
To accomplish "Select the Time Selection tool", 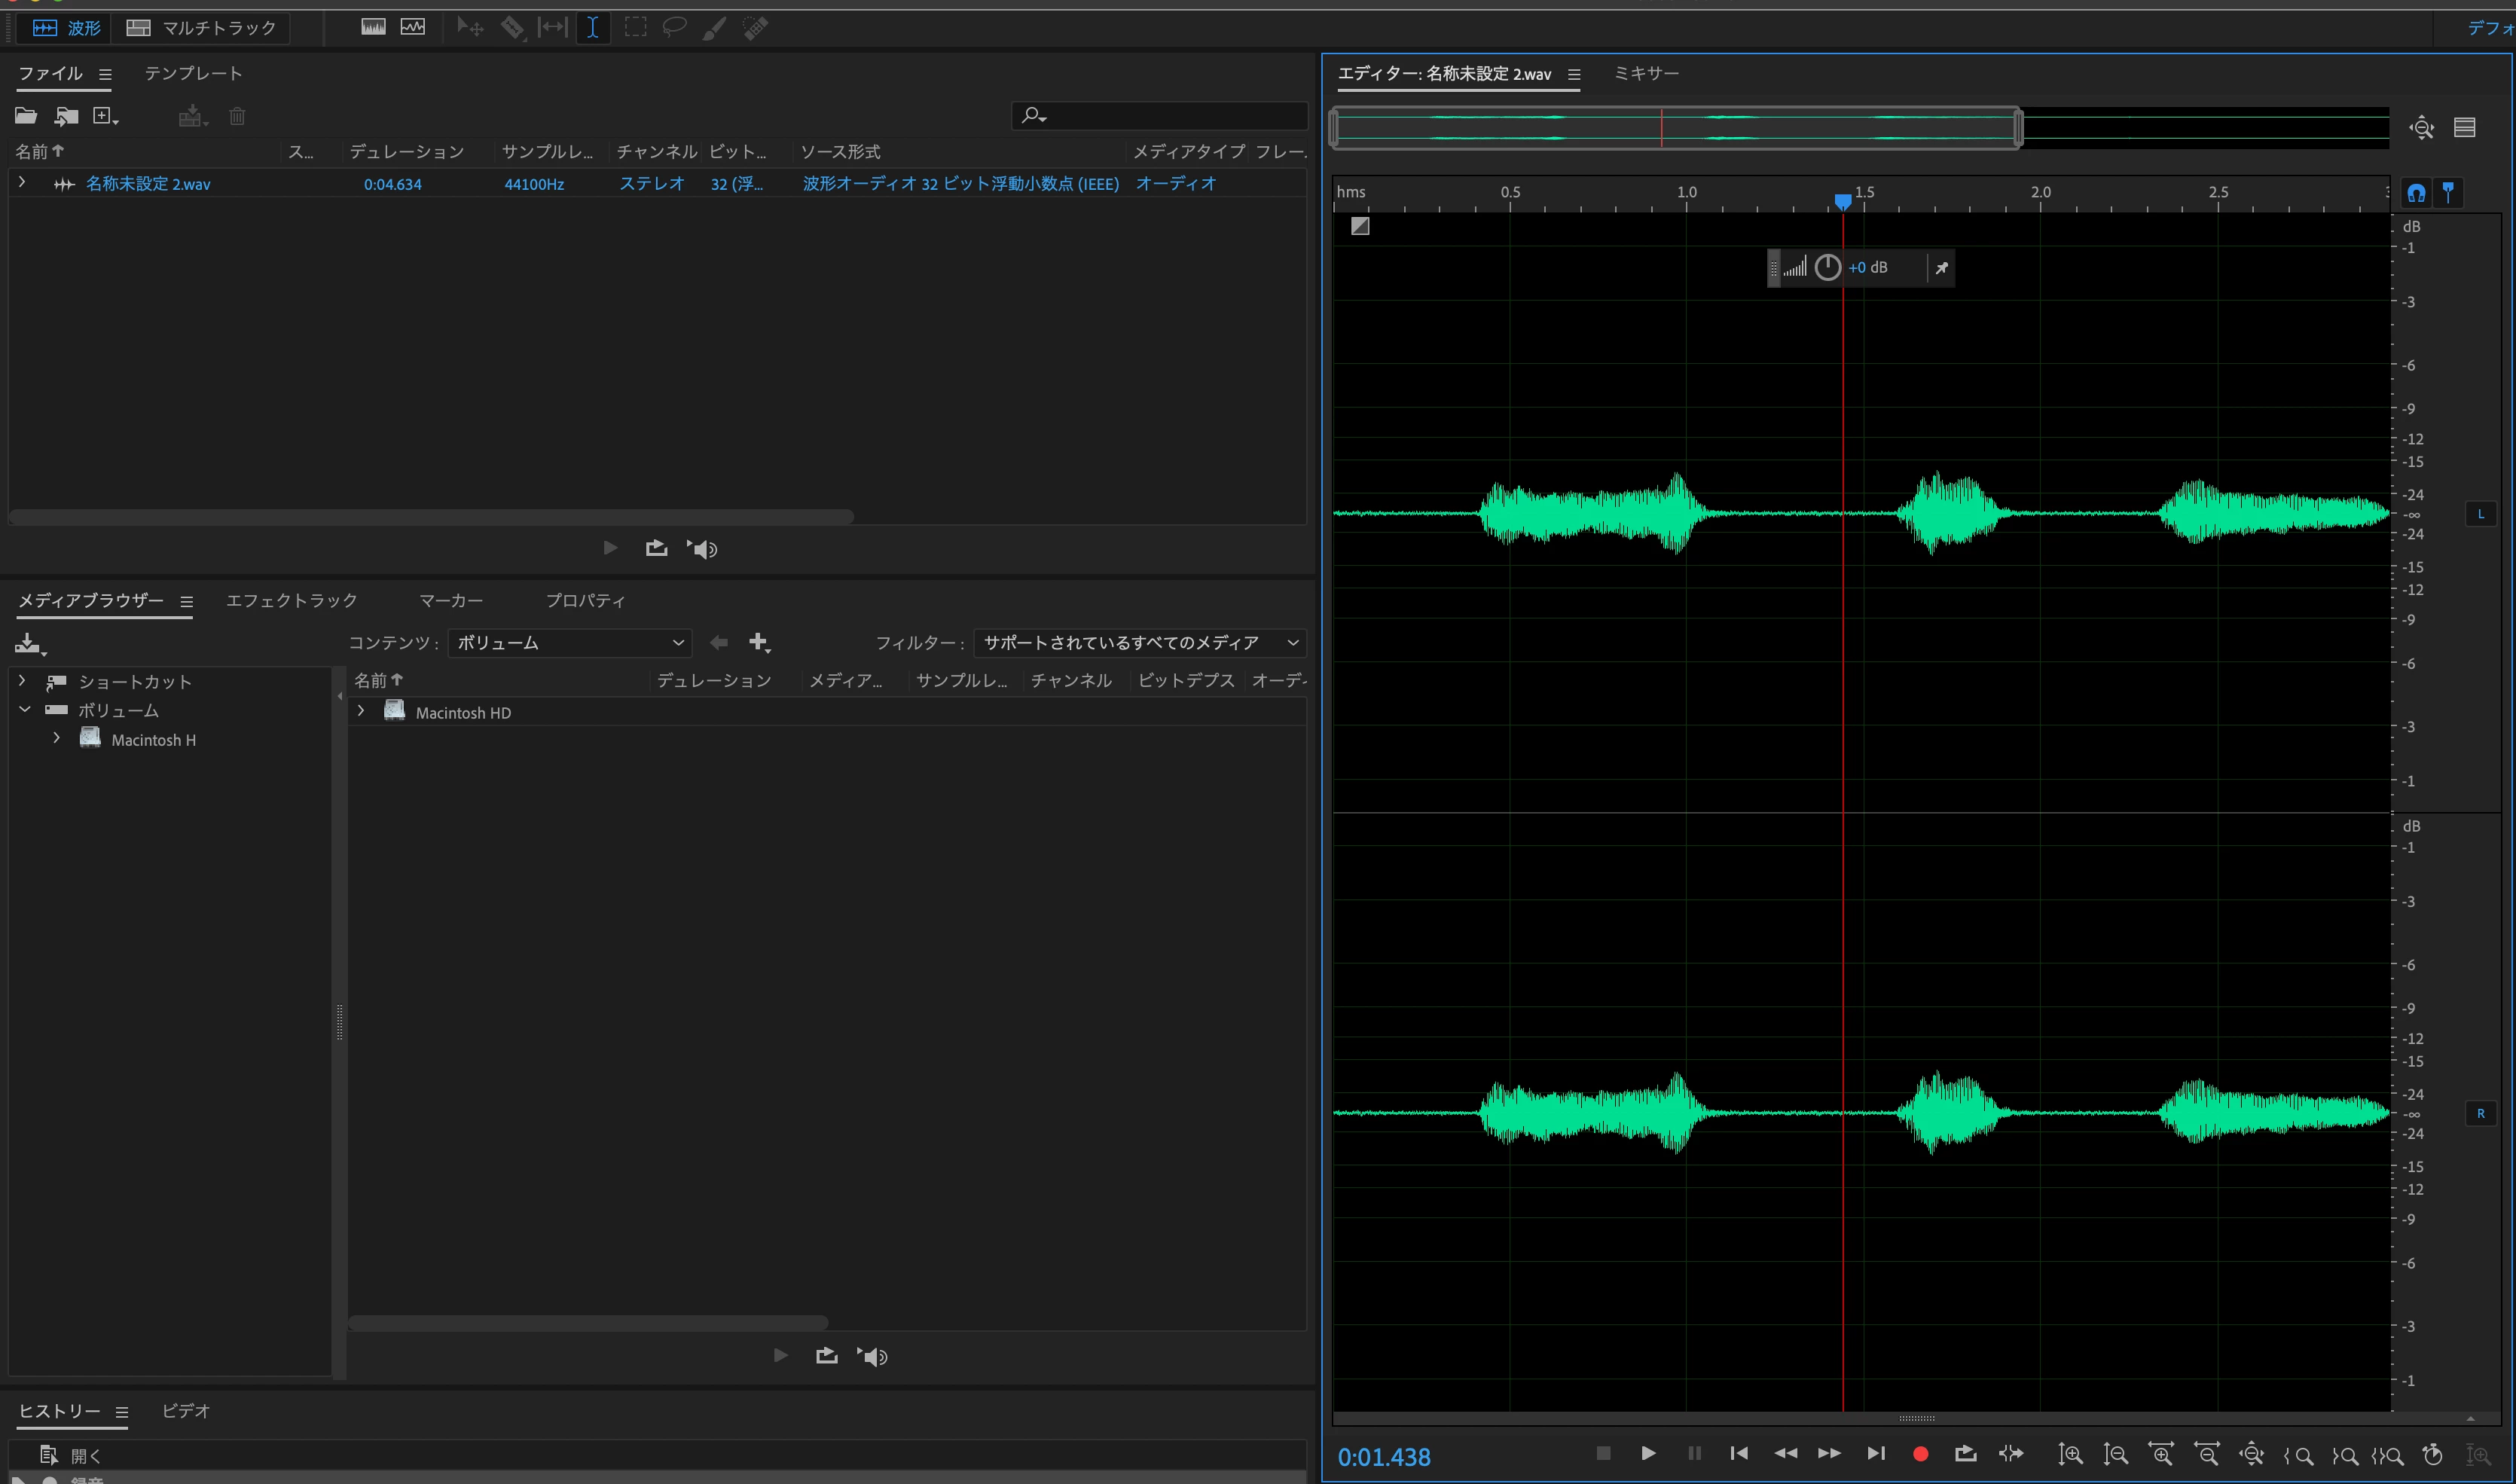I will (x=593, y=27).
